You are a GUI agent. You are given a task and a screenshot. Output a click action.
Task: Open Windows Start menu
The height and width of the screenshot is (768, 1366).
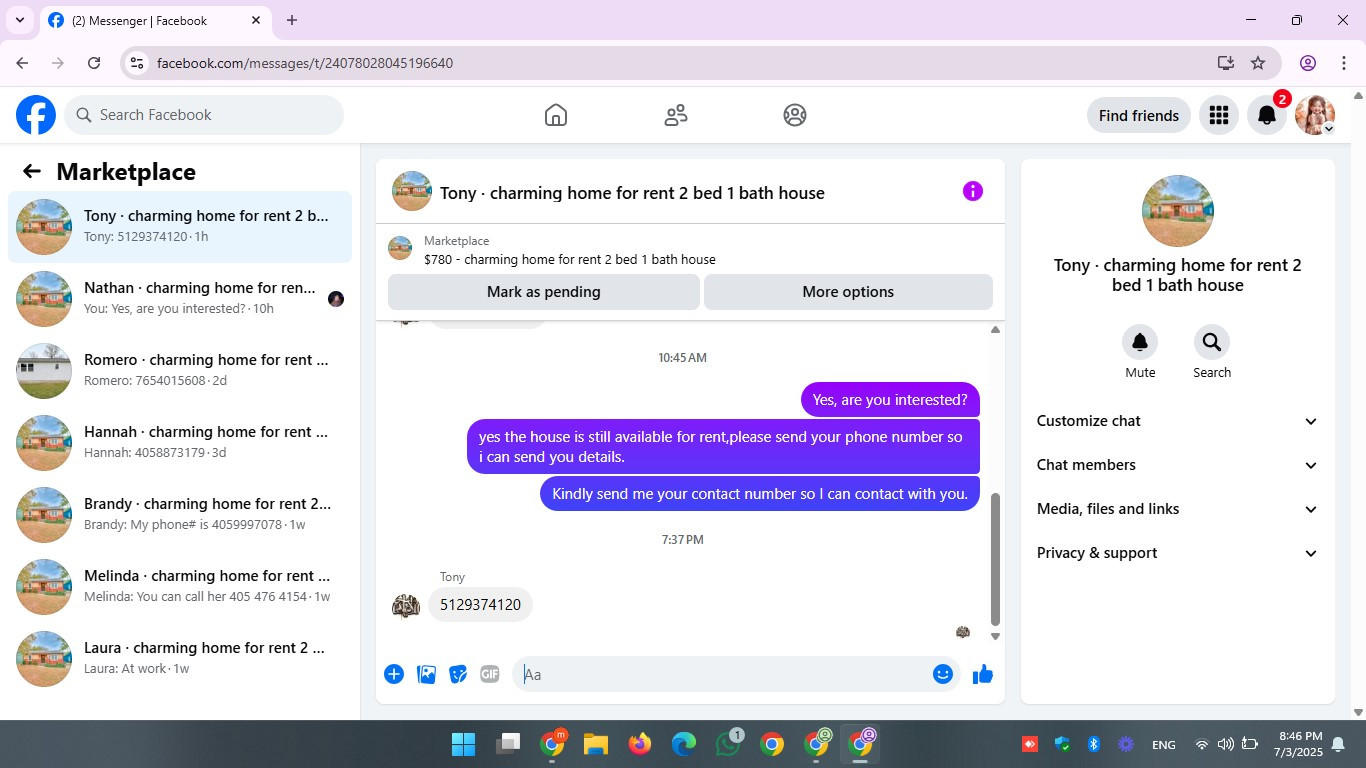tap(463, 744)
